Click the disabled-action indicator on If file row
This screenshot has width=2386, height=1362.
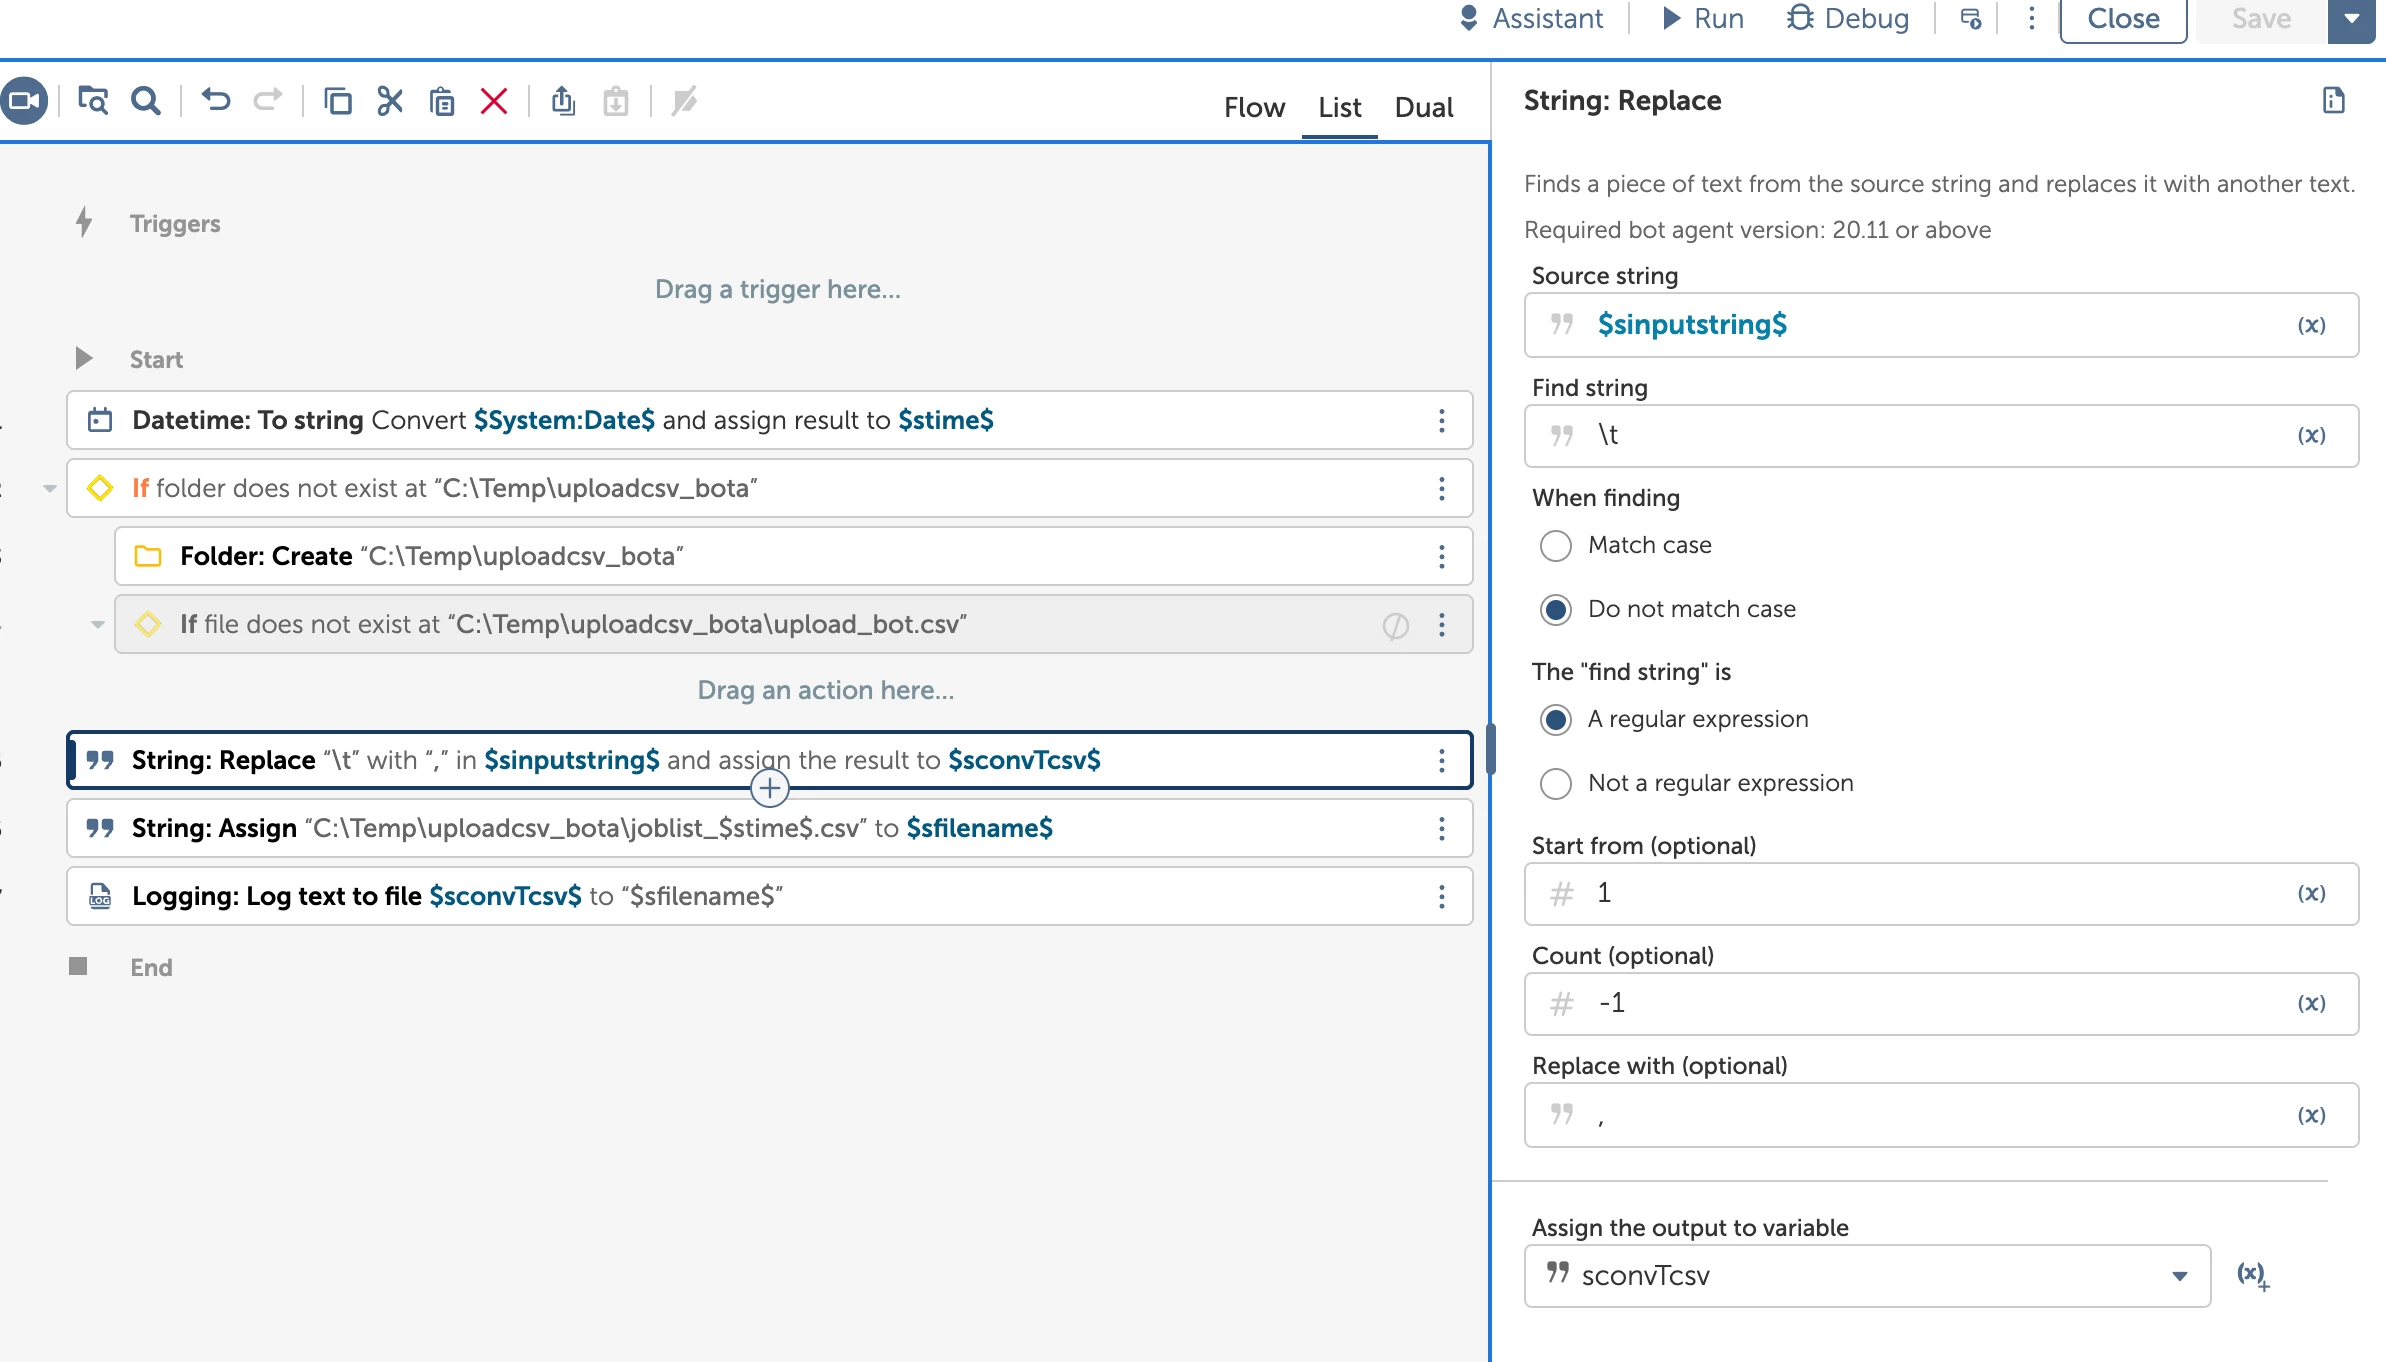click(x=1395, y=626)
